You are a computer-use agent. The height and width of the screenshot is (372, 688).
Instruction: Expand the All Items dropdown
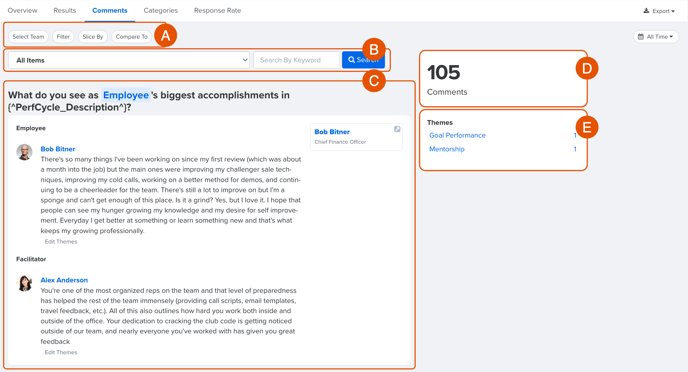pyautogui.click(x=129, y=60)
